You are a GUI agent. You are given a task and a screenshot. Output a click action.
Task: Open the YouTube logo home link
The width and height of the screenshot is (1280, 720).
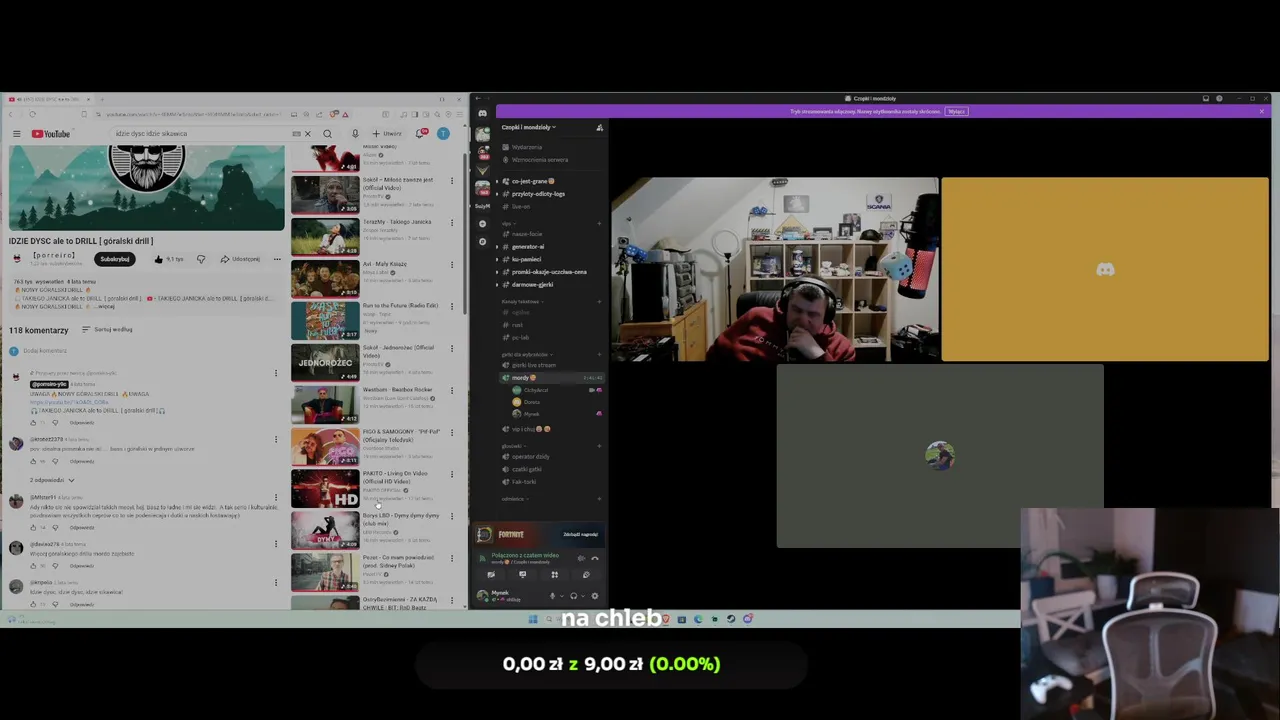[51, 133]
